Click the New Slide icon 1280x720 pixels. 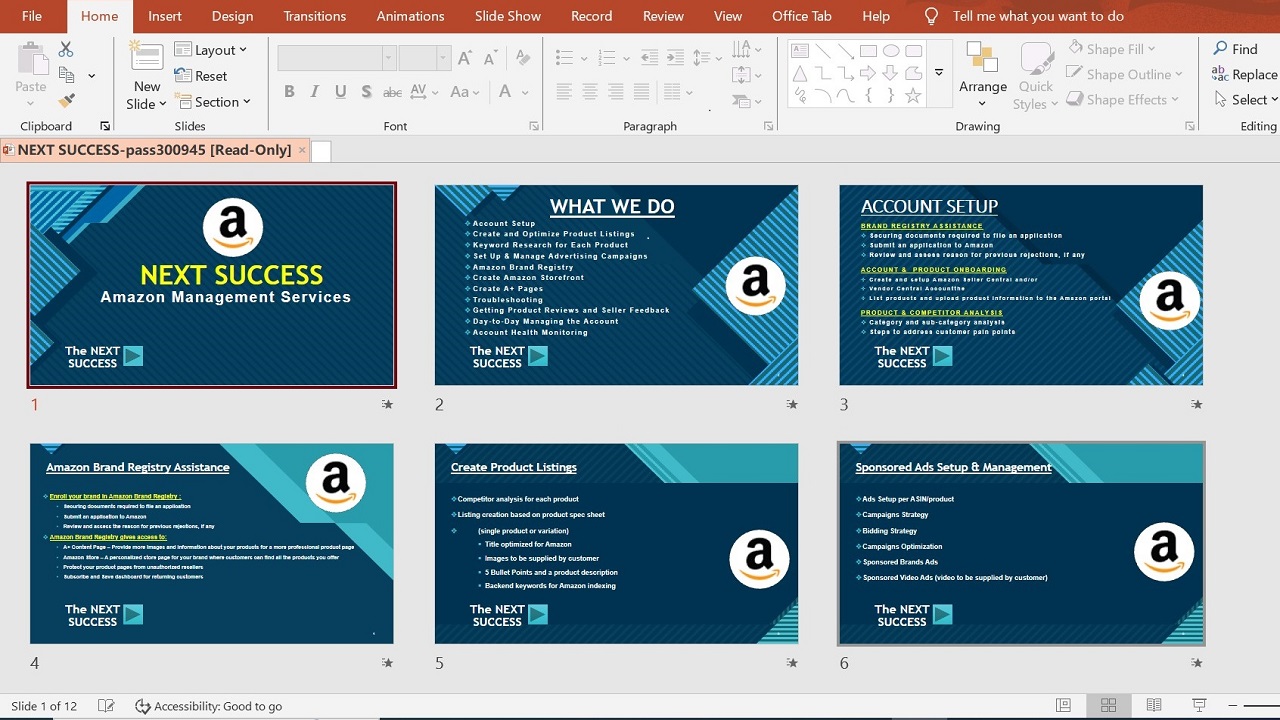(146, 58)
